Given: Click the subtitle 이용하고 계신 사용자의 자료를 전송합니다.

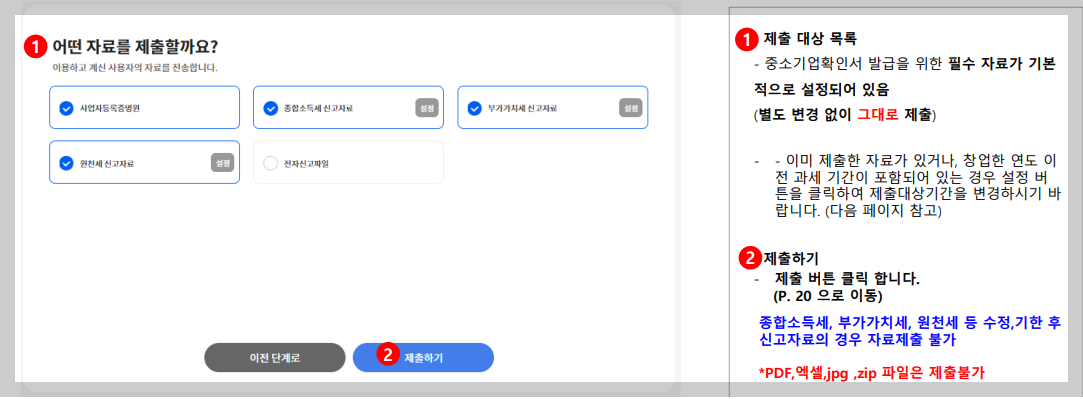Looking at the screenshot, I should click(135, 68).
